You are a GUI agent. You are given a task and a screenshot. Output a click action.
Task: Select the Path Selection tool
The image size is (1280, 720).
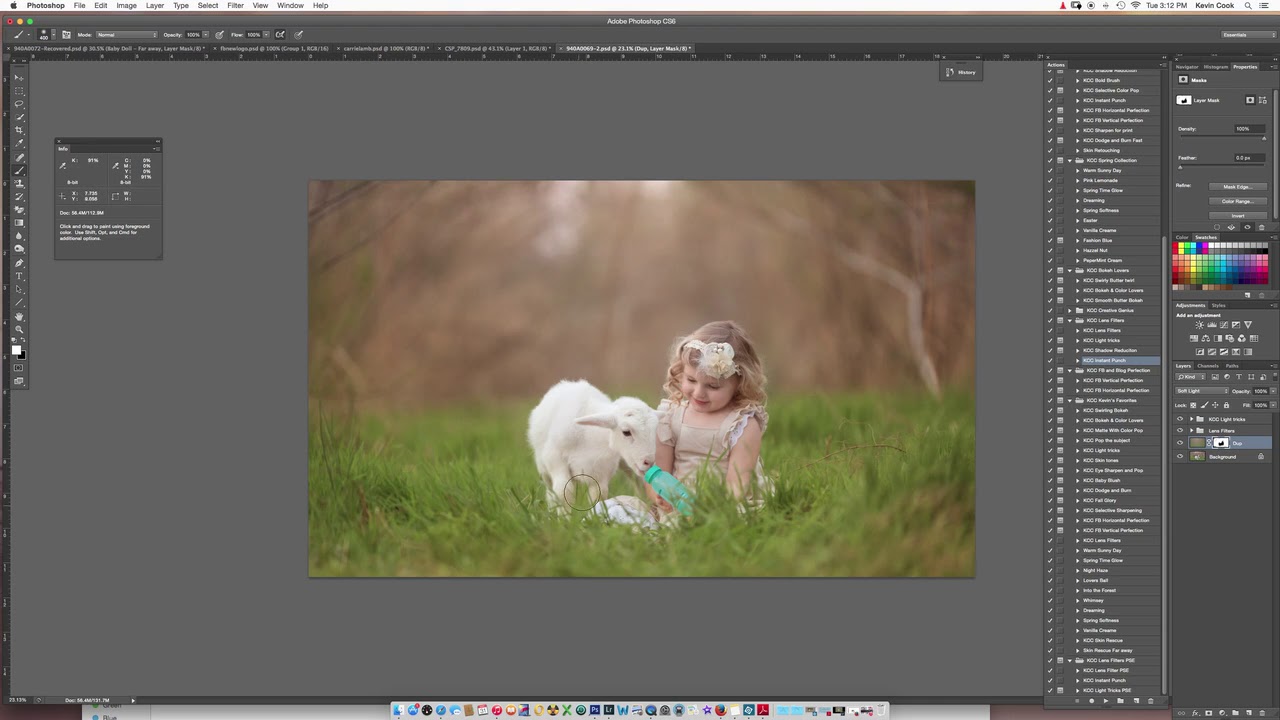[x=18, y=289]
